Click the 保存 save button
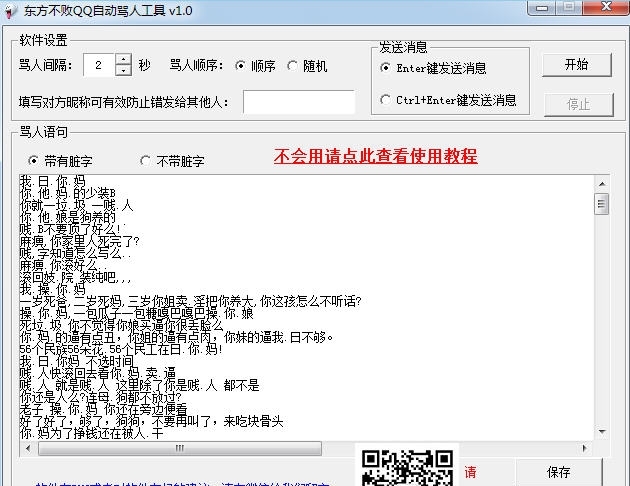The image size is (630, 486). click(559, 472)
